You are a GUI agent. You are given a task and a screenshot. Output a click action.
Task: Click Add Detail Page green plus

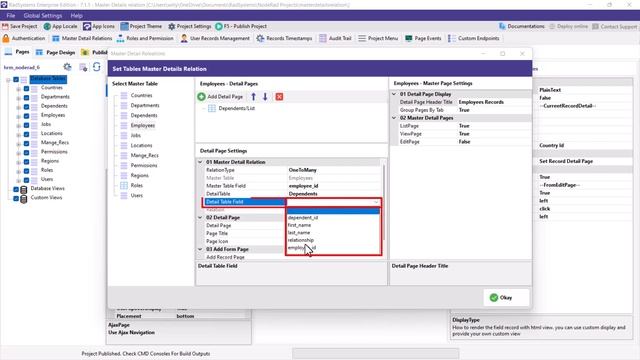201,97
